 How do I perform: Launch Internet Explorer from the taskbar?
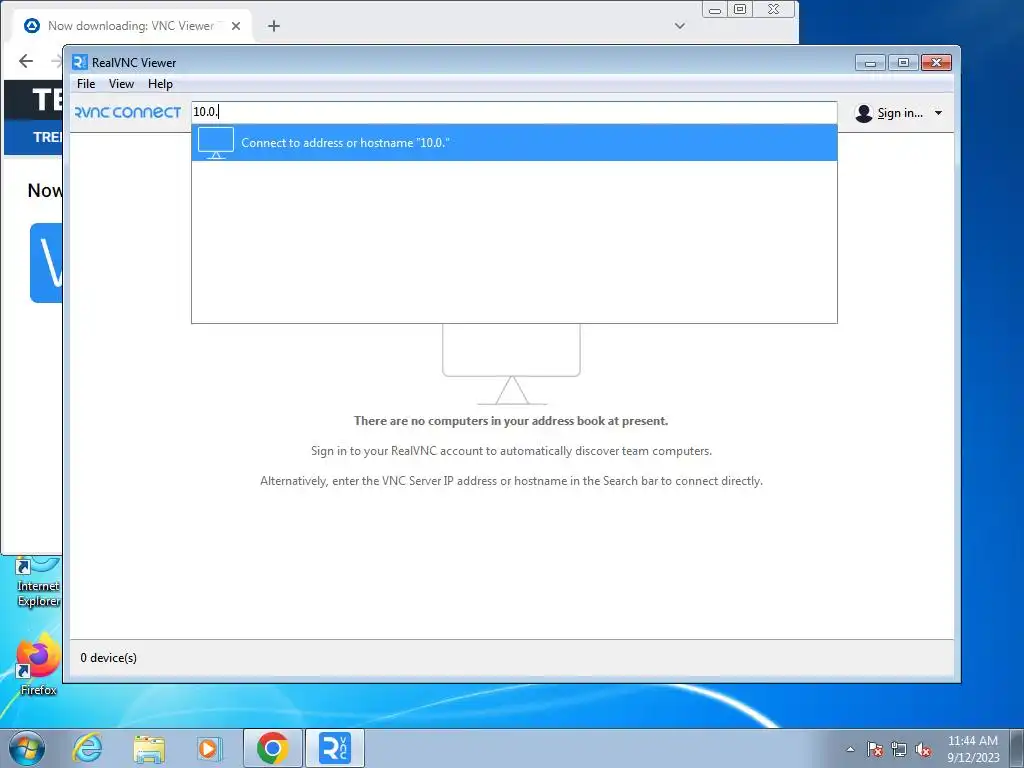(x=87, y=748)
